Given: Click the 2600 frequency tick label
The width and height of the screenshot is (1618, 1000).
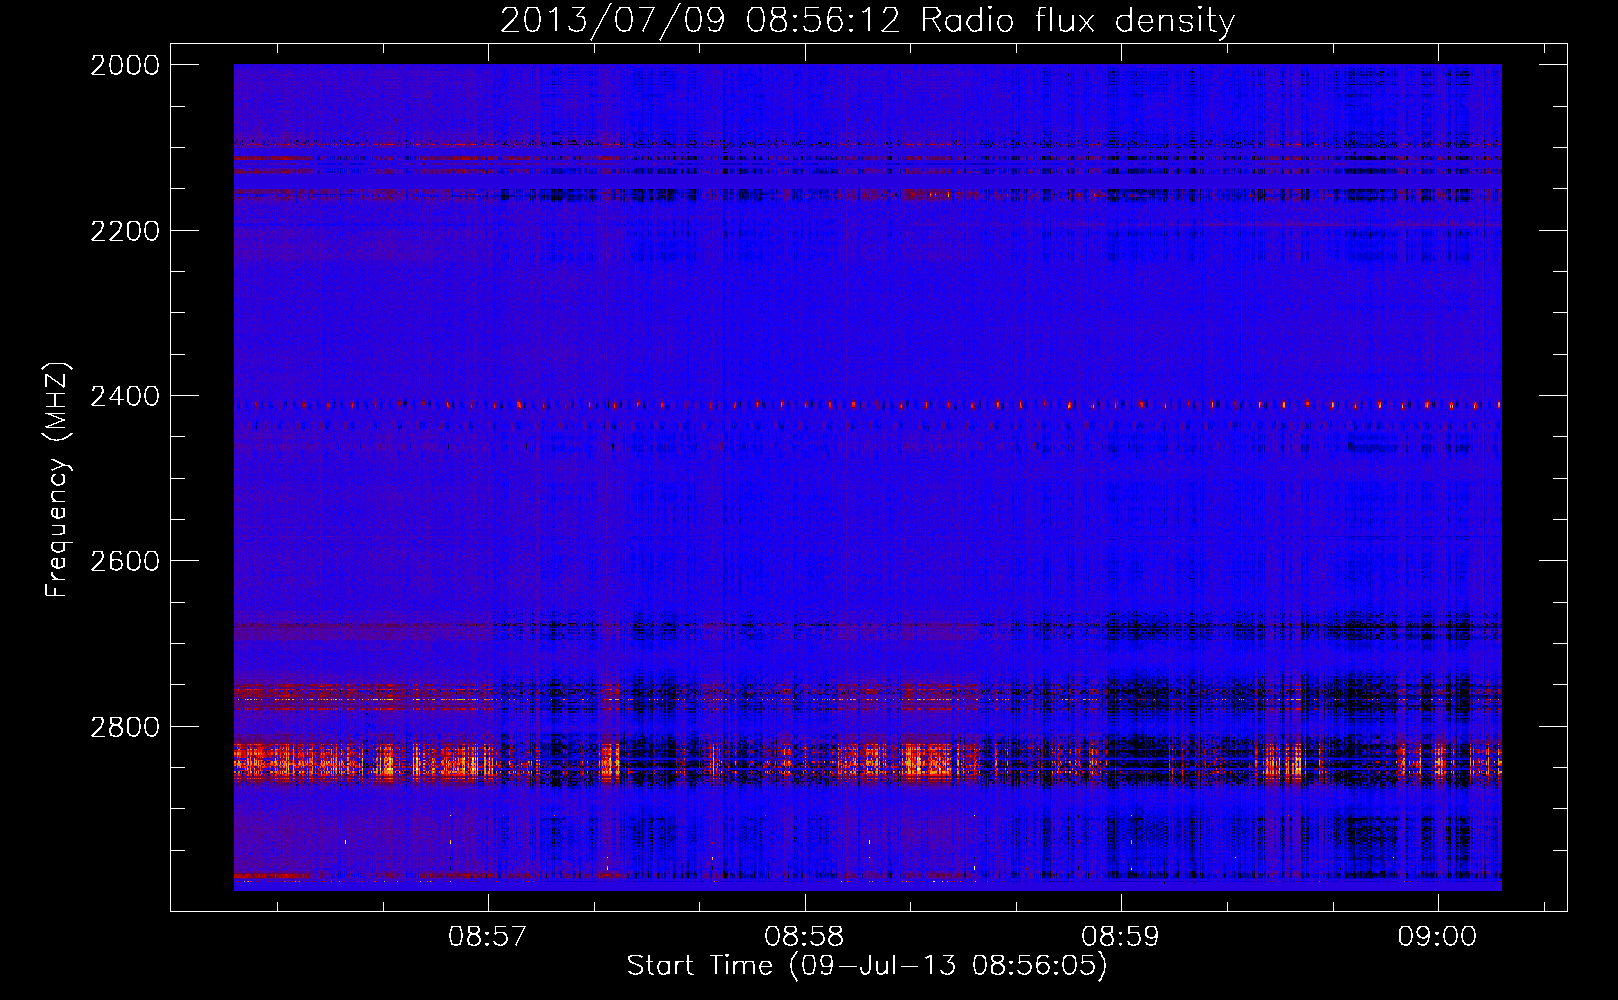Looking at the screenshot, I should 125,561.
